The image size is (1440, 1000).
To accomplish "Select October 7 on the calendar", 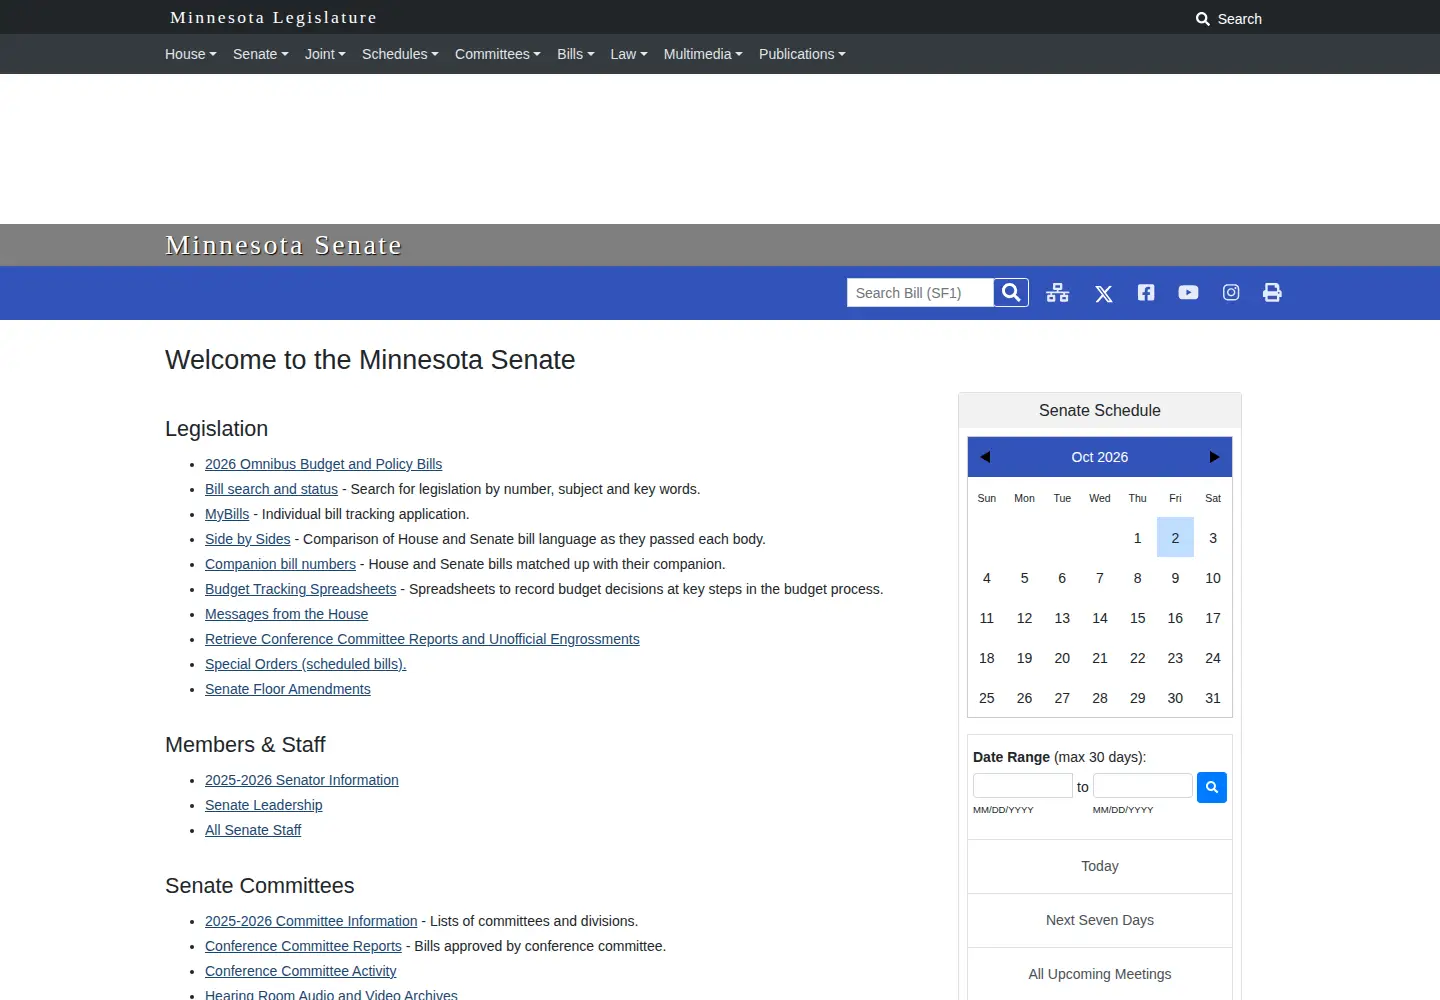I will click(1100, 578).
